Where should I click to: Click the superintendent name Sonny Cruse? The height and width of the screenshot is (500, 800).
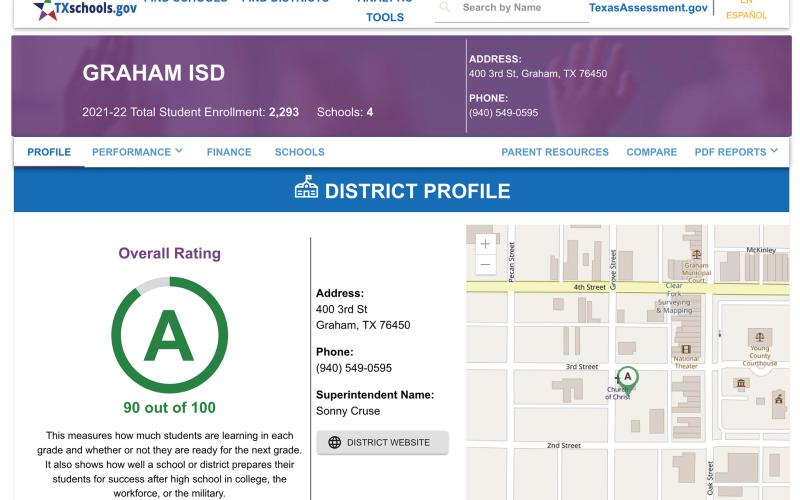(x=348, y=411)
